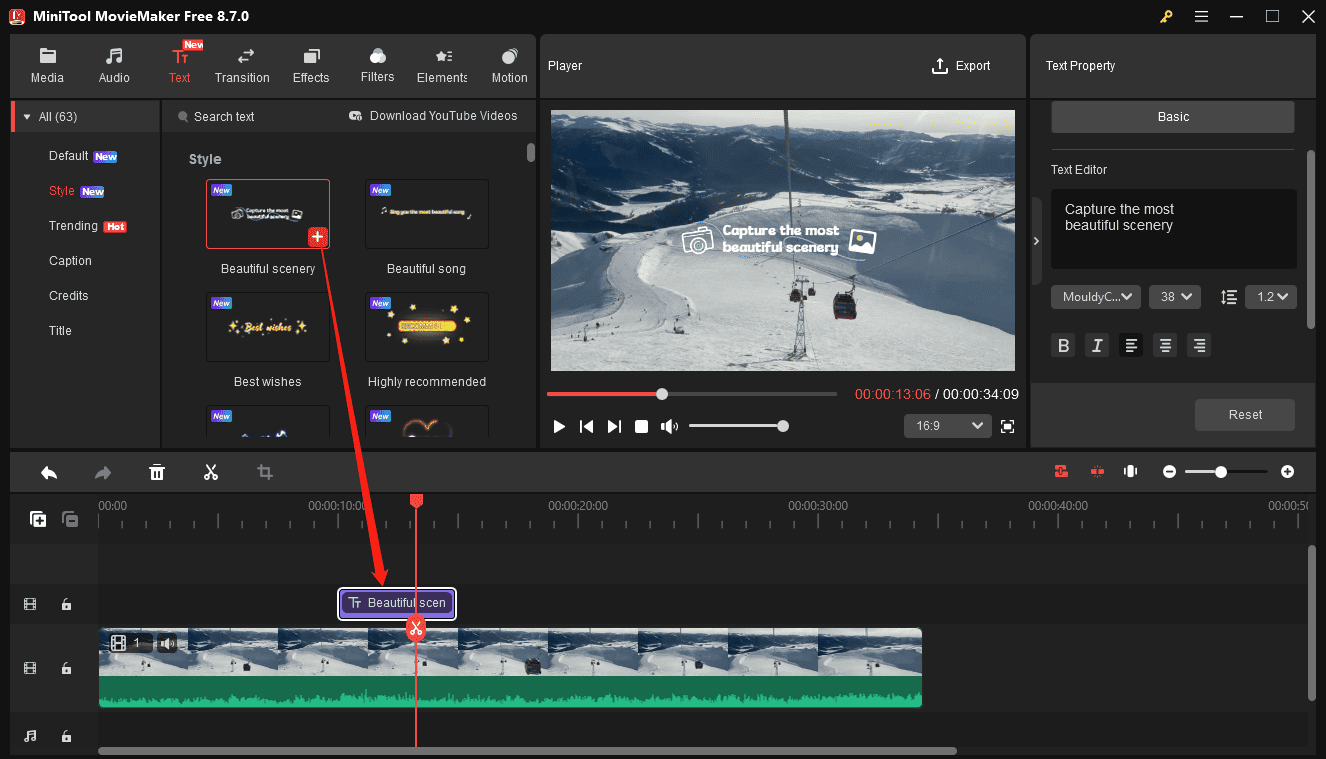Open the Motion tab
This screenshot has width=1326, height=759.
point(509,66)
